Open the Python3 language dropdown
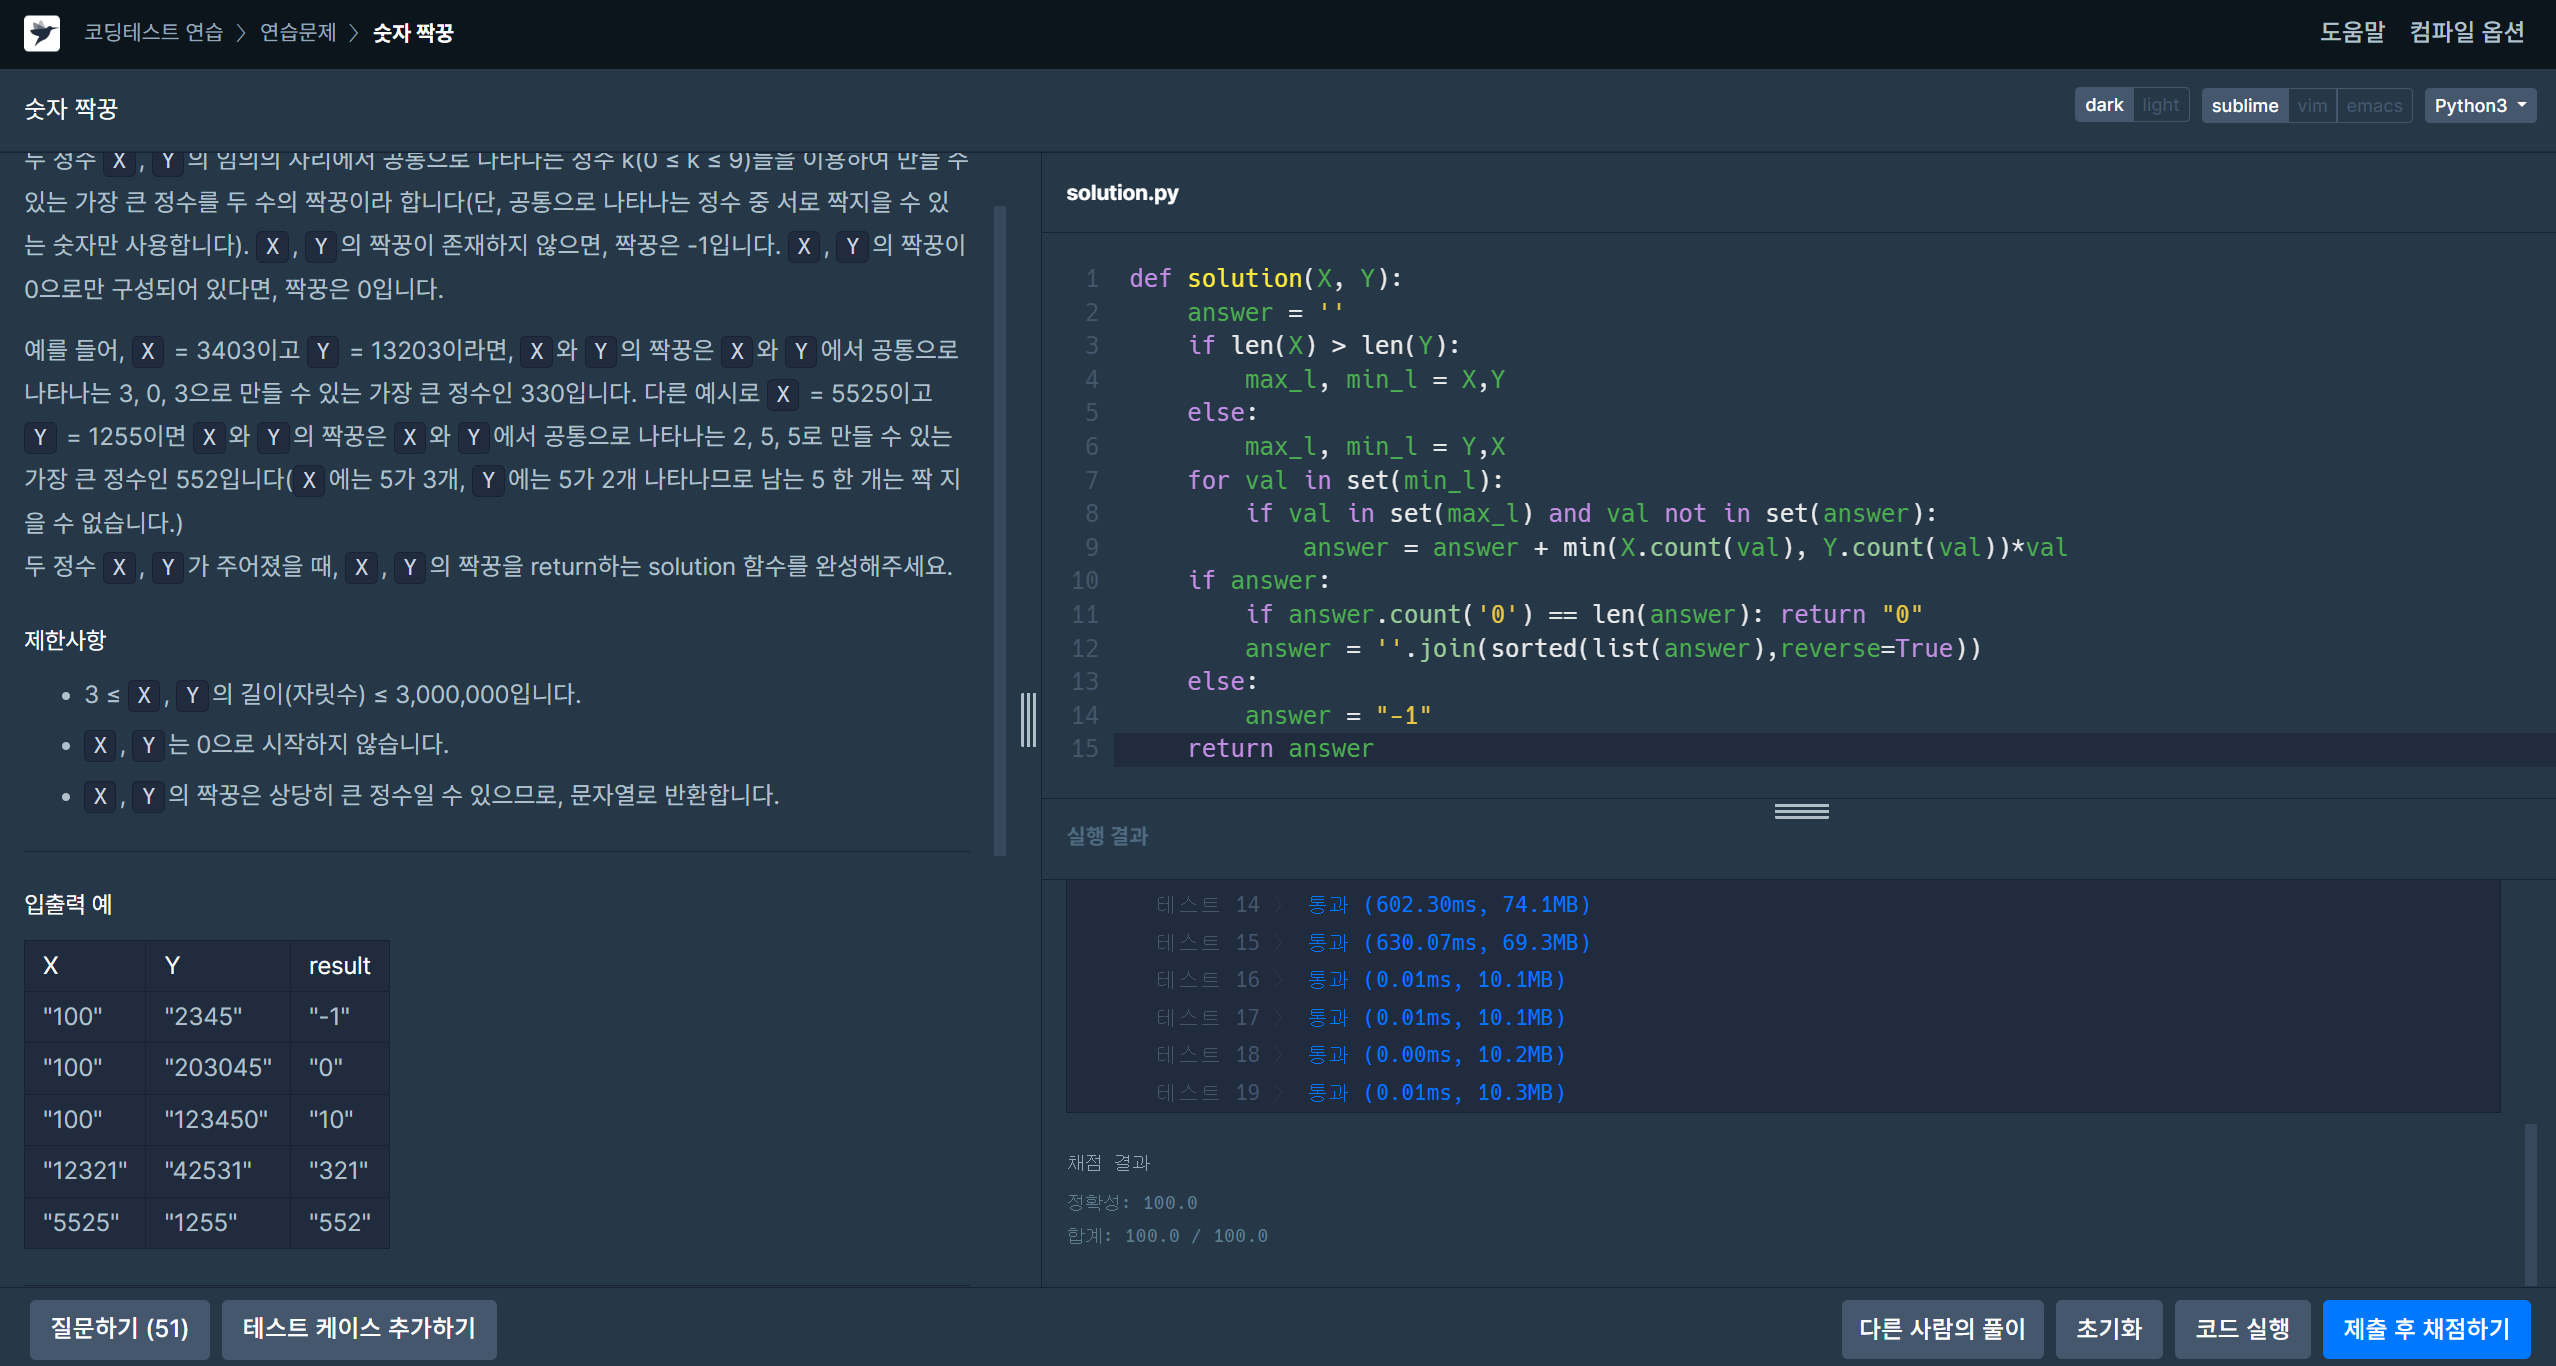This screenshot has width=2556, height=1366. (2479, 105)
